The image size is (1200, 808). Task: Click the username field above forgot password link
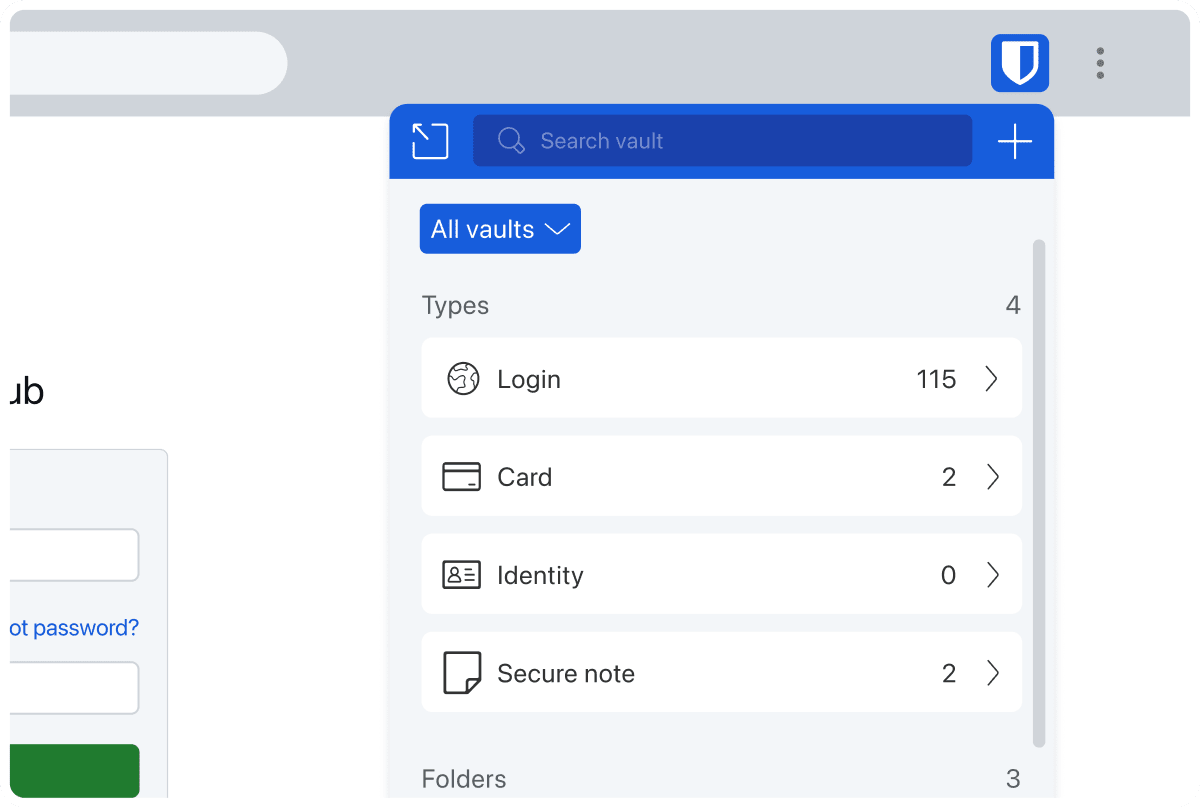[74, 555]
